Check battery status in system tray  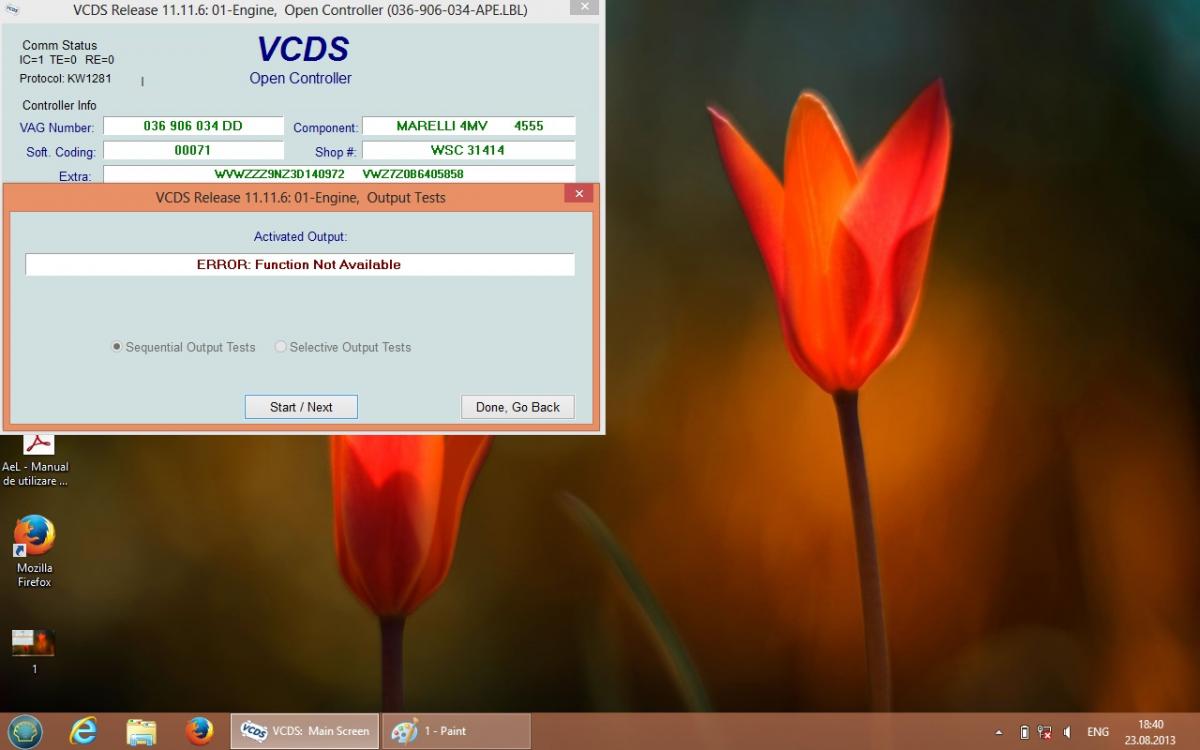pos(1024,732)
